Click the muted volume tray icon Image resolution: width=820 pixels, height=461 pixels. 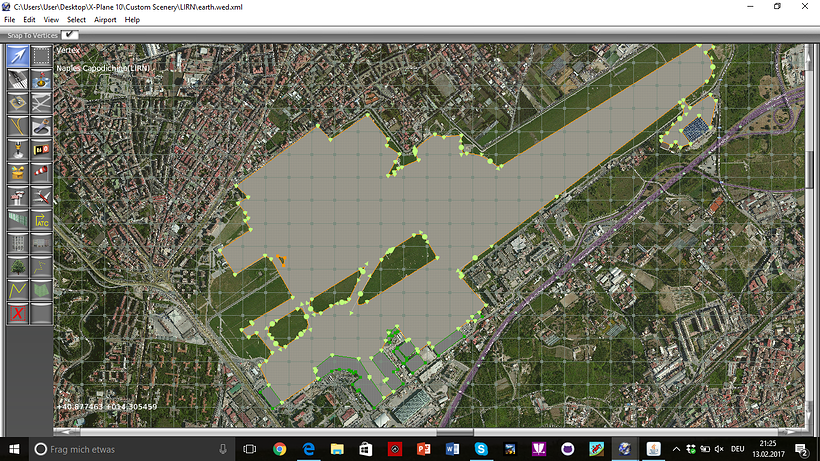pyautogui.click(x=720, y=449)
